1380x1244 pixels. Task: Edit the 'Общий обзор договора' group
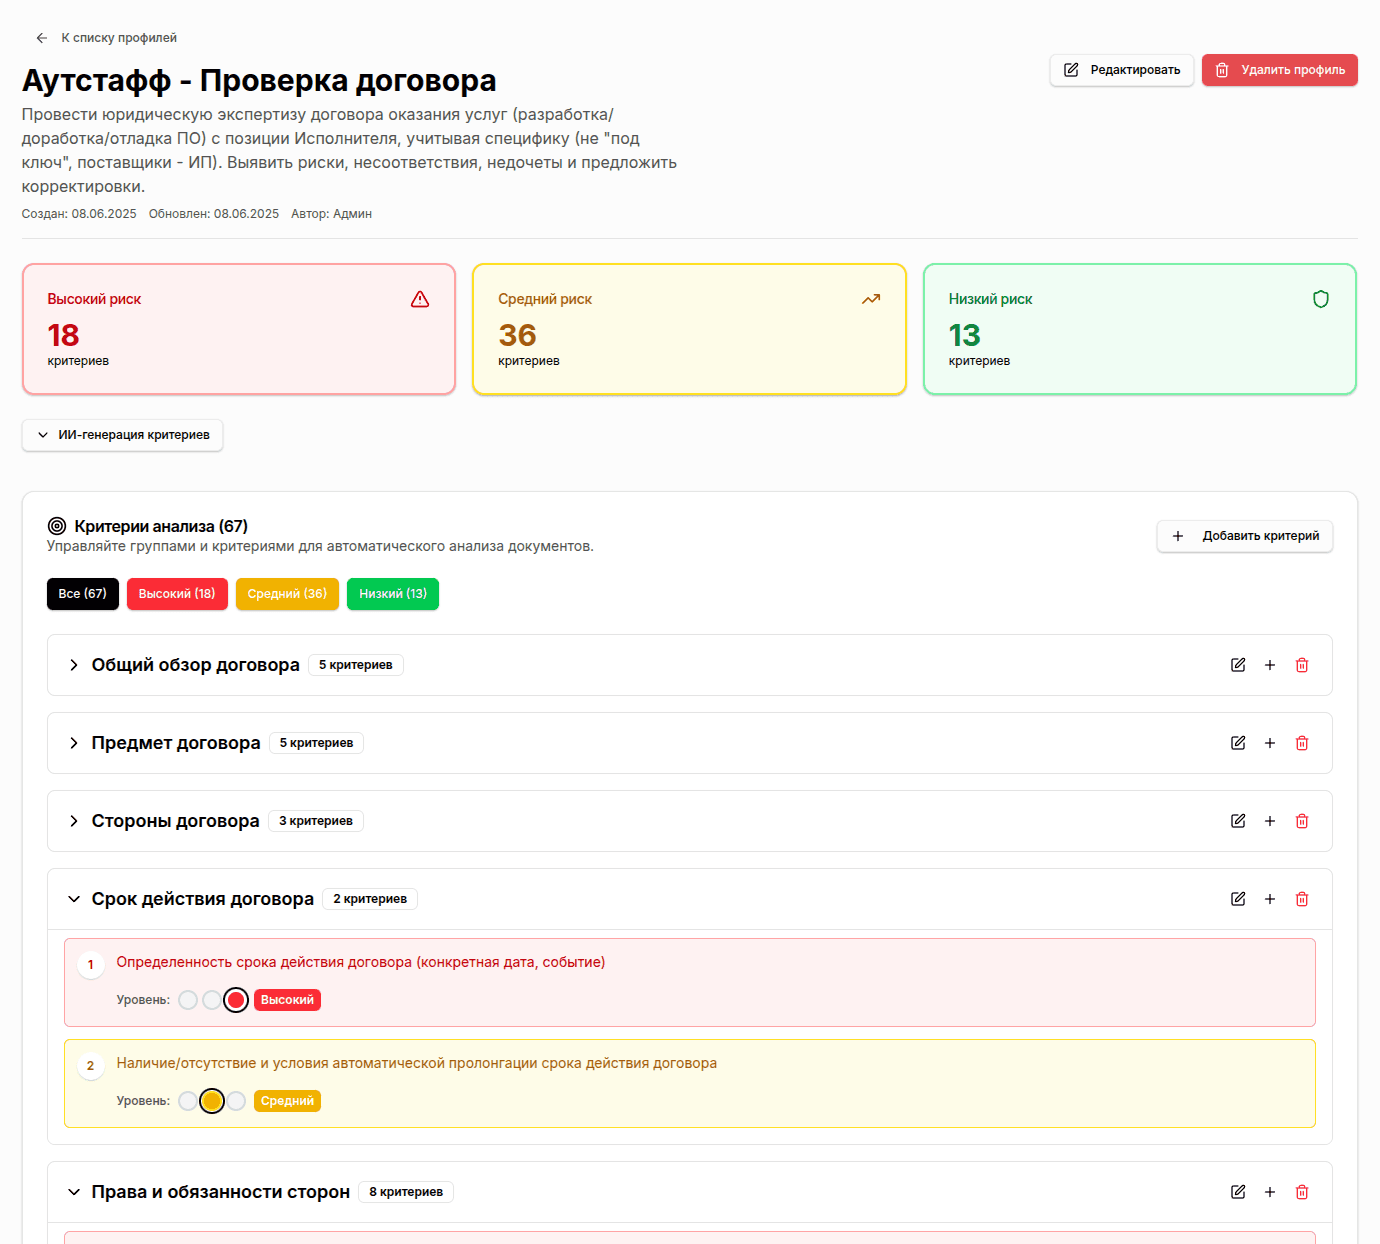click(1238, 665)
